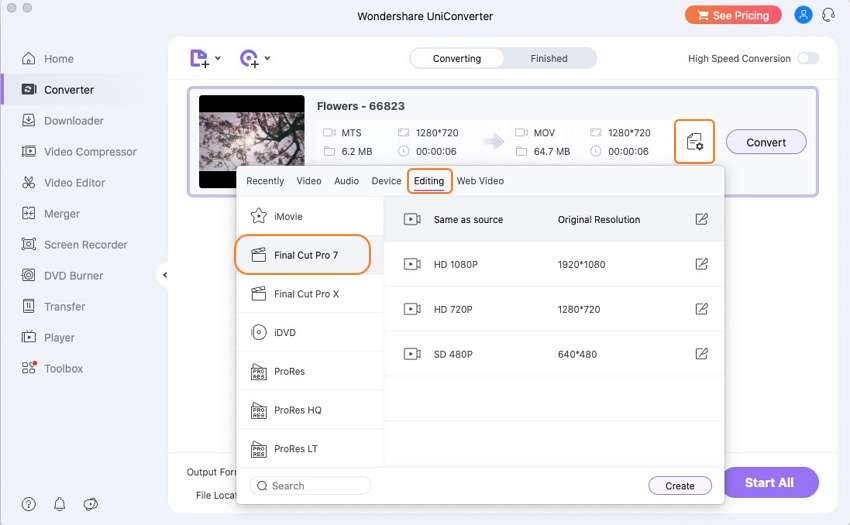Click the Flowers video thumbnail
Image resolution: width=850 pixels, height=525 pixels.
(252, 142)
